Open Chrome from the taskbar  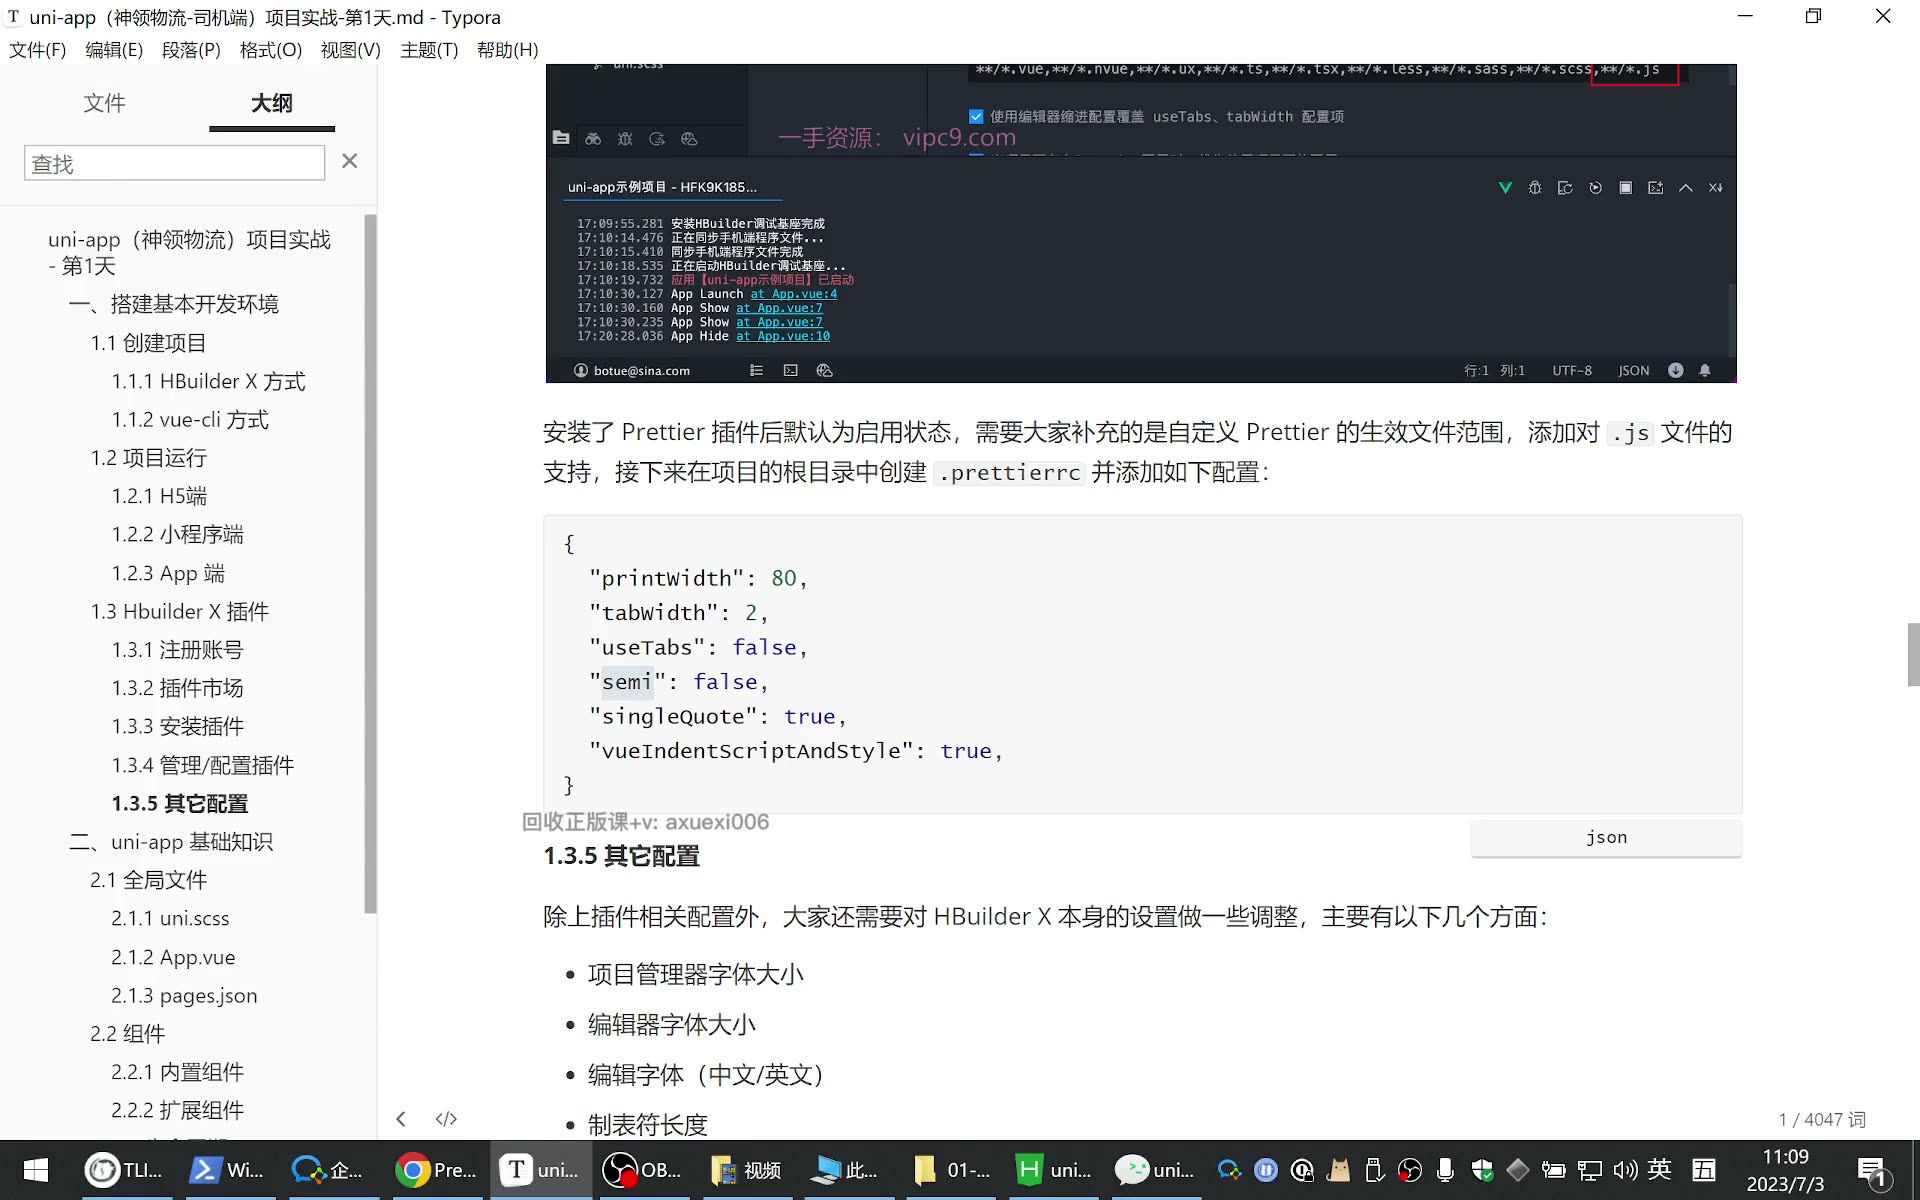pyautogui.click(x=436, y=1170)
